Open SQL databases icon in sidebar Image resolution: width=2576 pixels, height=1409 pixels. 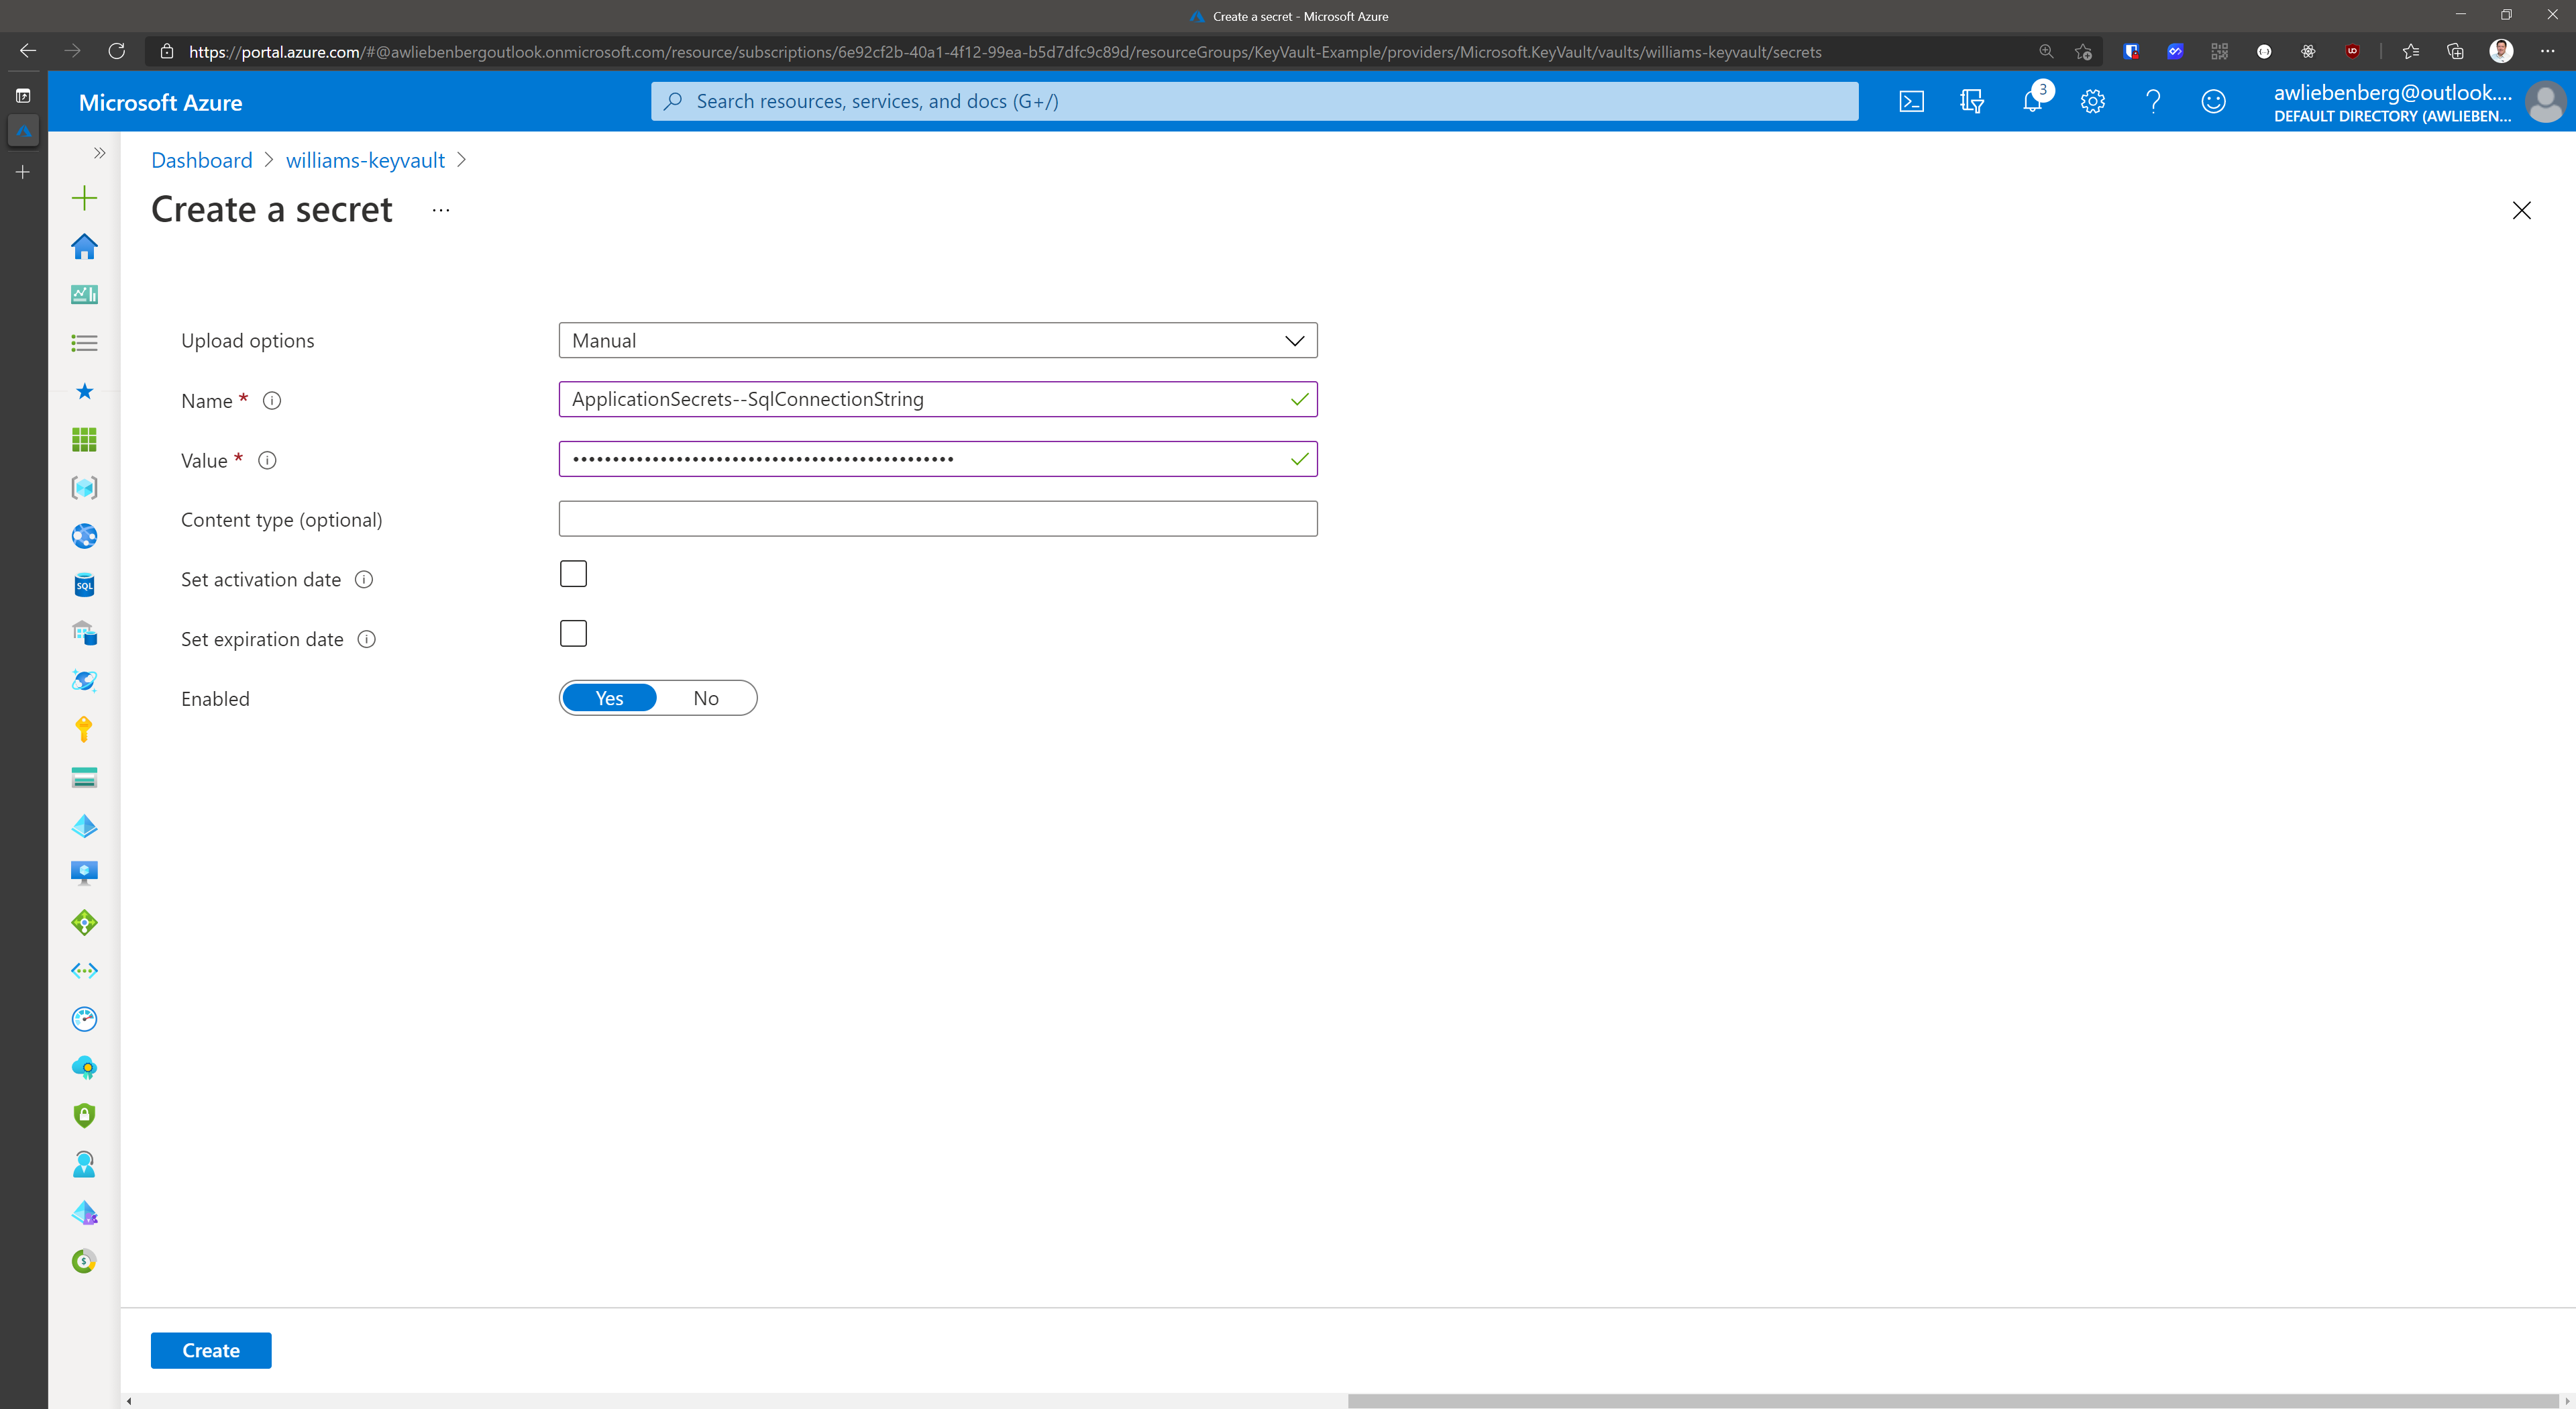84,584
